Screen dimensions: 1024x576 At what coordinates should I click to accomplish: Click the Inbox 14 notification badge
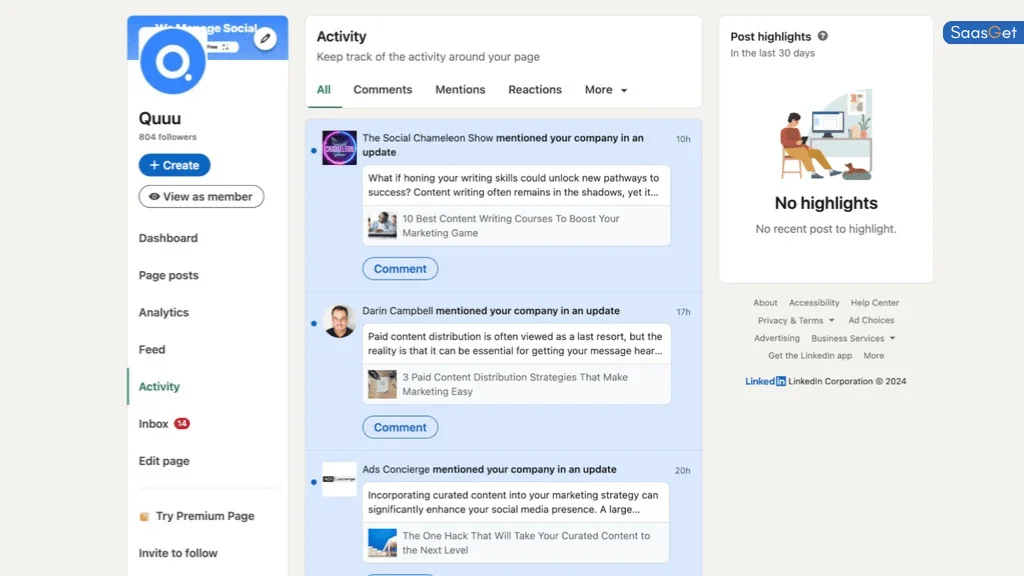(182, 423)
